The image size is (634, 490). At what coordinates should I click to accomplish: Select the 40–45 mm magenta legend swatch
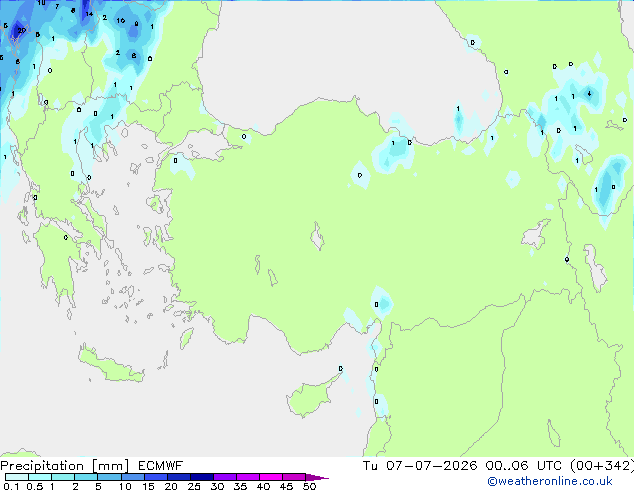(x=271, y=477)
